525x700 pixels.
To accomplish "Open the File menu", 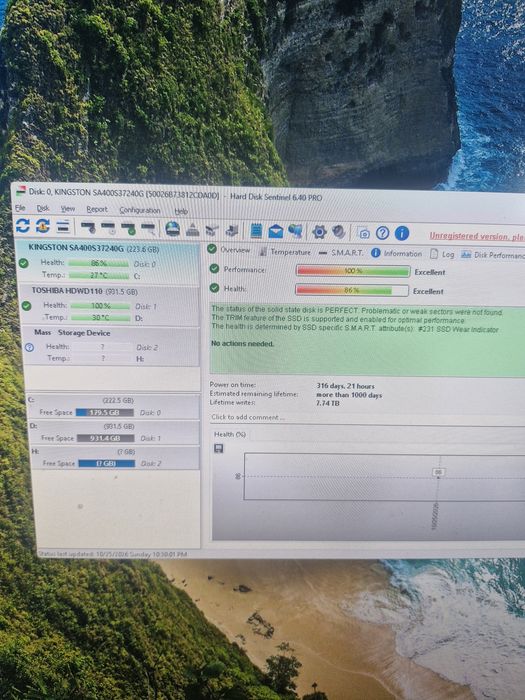I will [20, 208].
